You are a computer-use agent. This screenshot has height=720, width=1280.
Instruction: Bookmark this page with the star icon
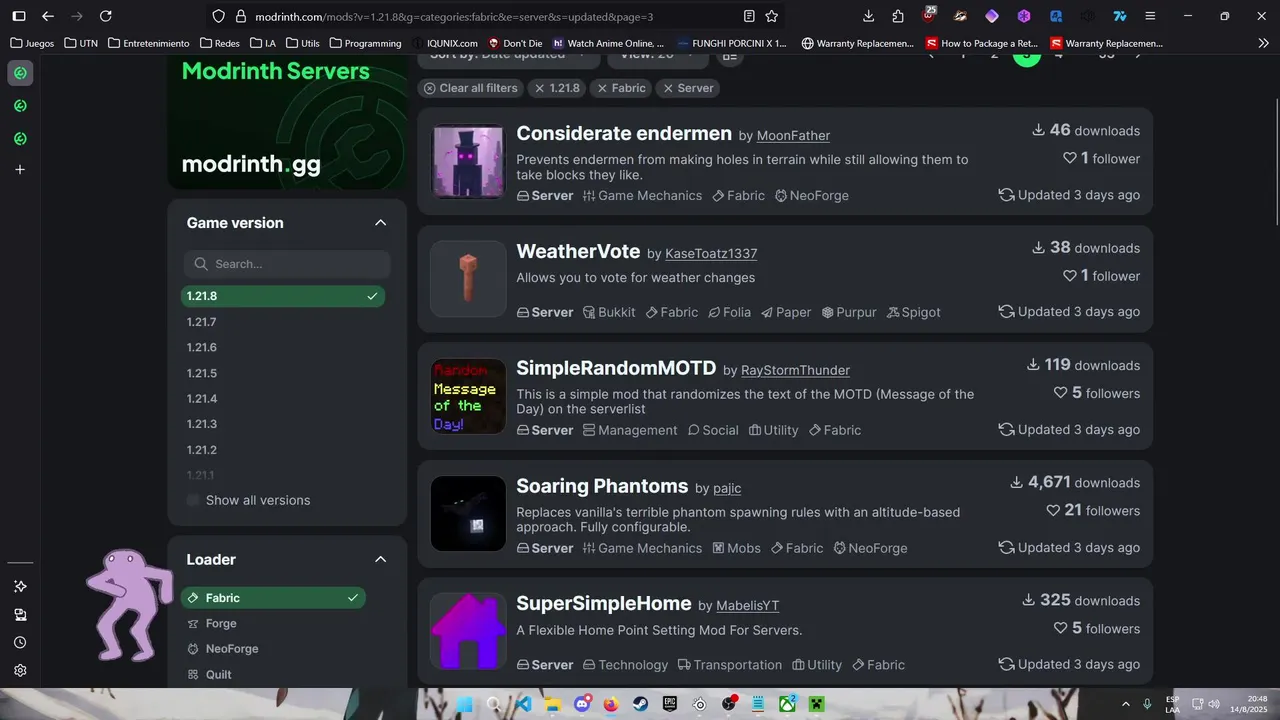pos(772,16)
